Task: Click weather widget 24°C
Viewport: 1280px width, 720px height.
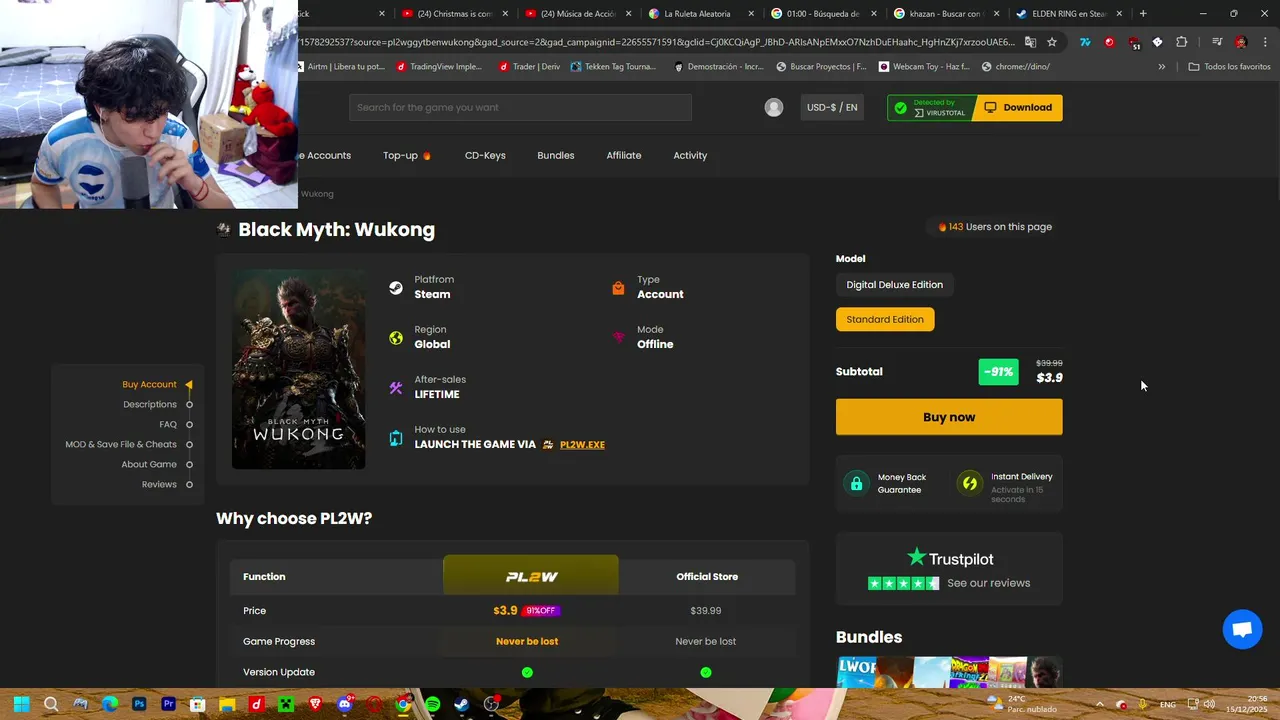Action: pyautogui.click(x=1019, y=704)
